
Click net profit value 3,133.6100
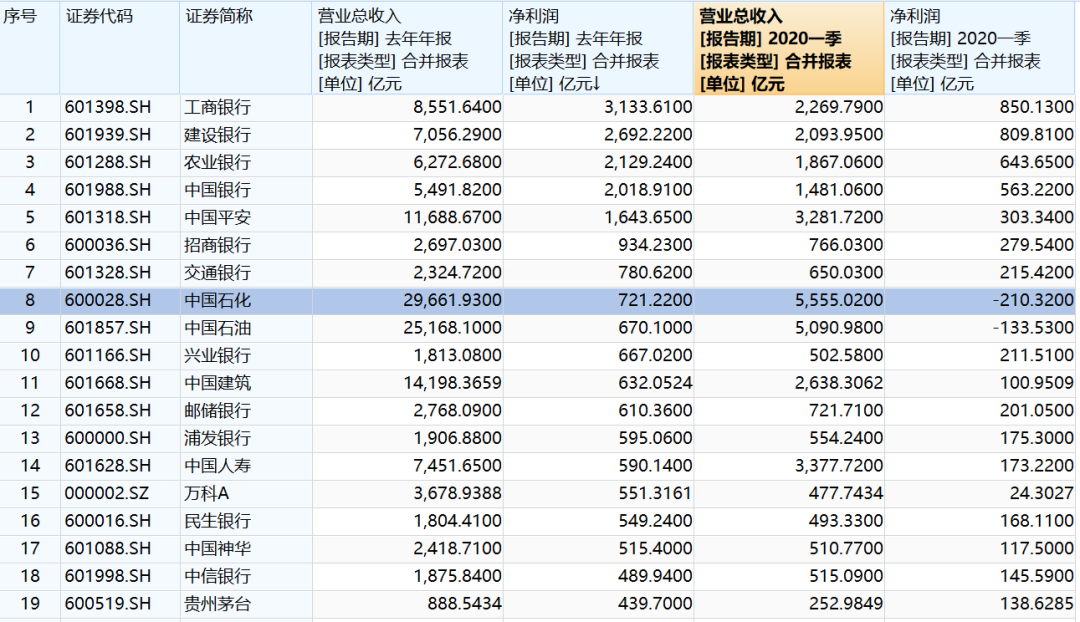point(648,107)
